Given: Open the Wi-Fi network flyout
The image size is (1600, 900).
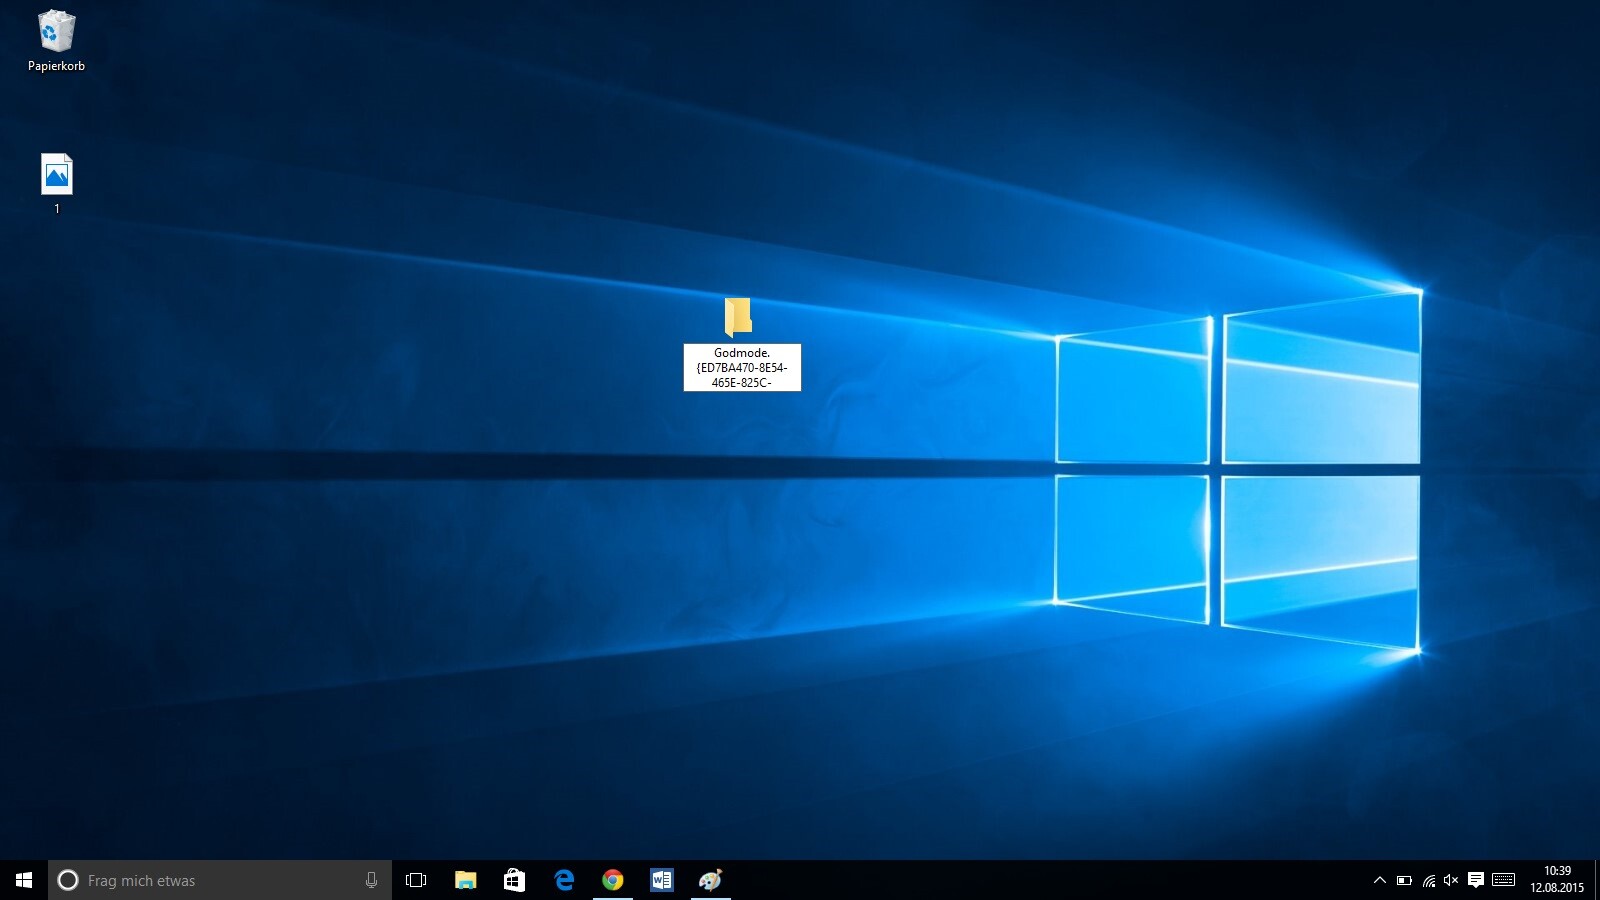Looking at the screenshot, I should coord(1428,880).
